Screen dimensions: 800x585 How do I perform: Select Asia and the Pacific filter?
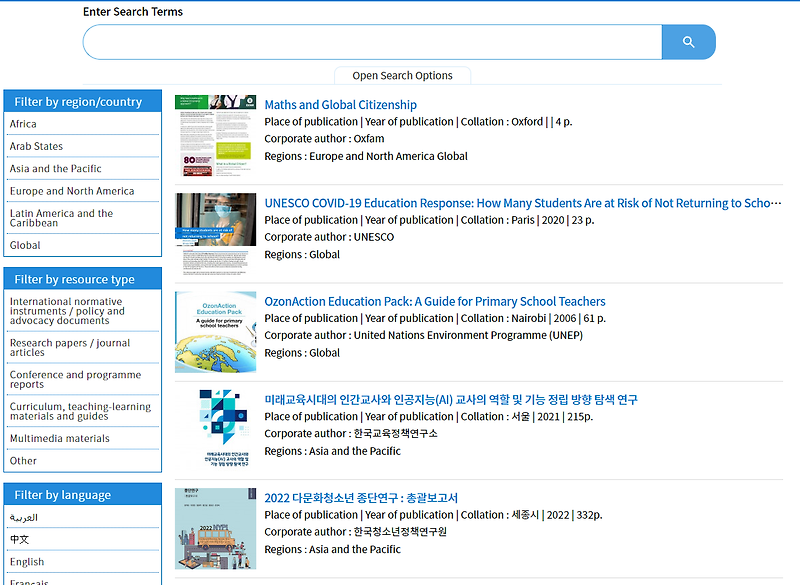(83, 169)
